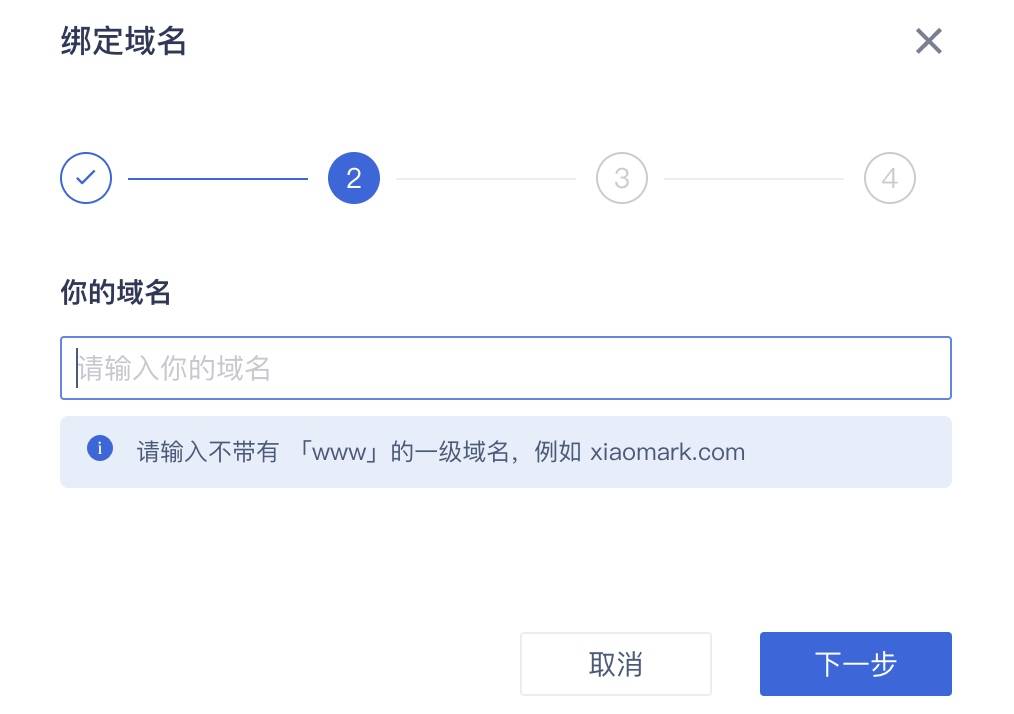Click the 下一步 button
This screenshot has width=1014, height=714.
coord(855,663)
